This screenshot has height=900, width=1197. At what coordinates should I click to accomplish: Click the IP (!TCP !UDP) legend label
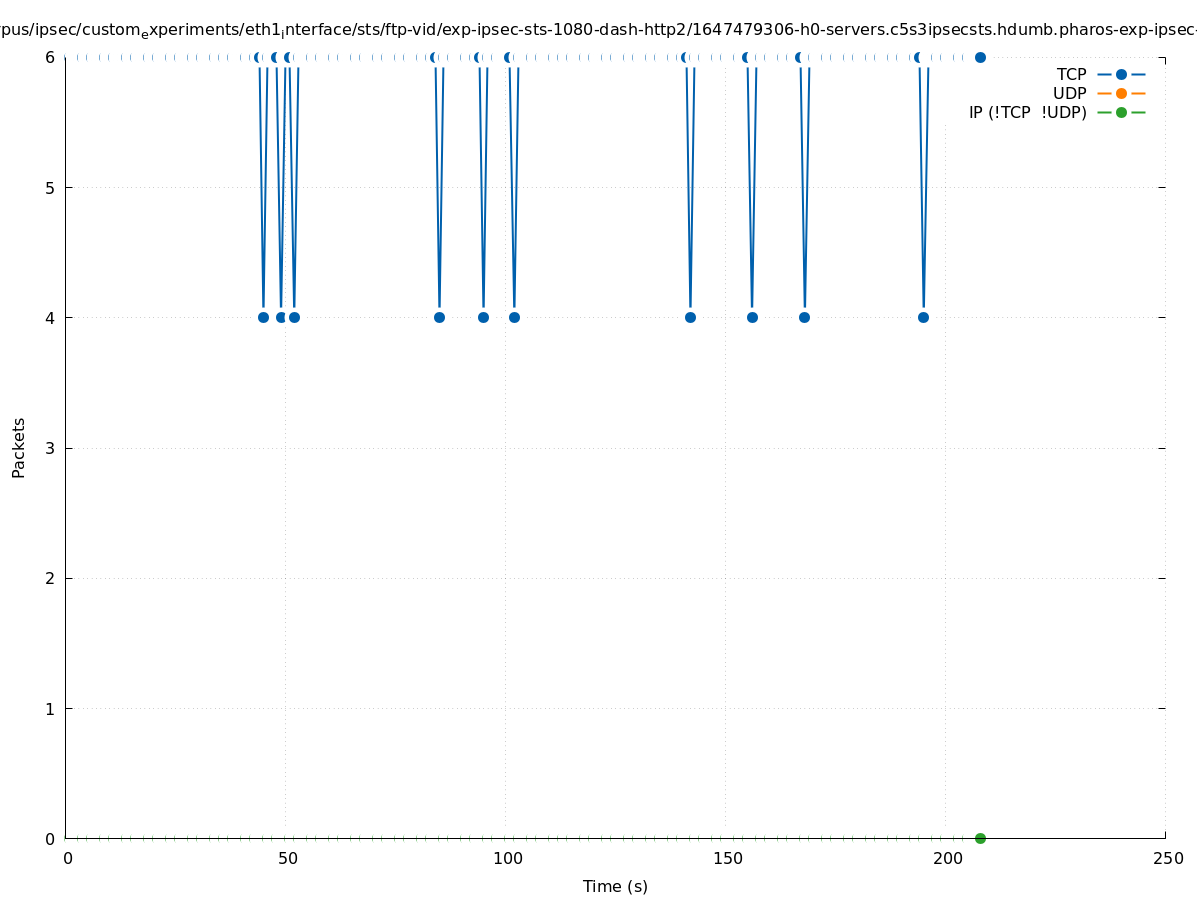pos(1027,113)
